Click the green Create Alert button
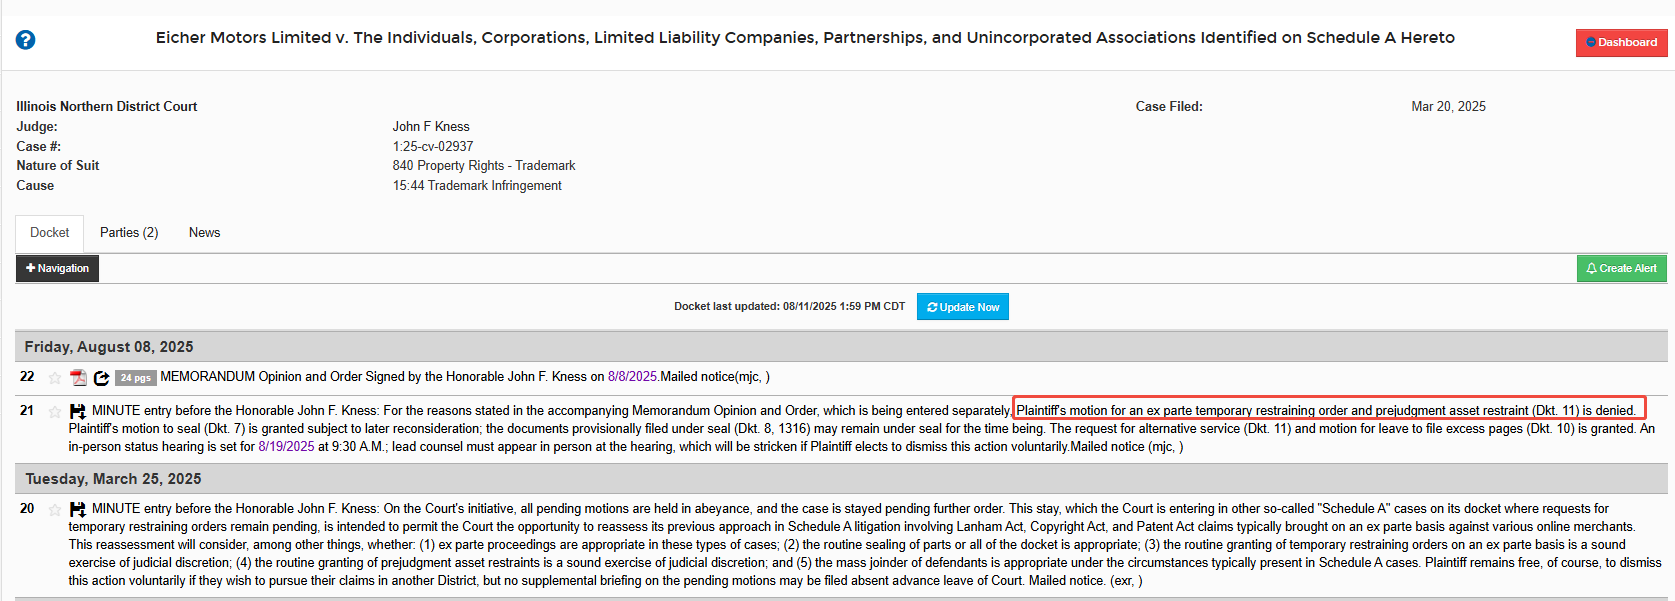This screenshot has width=1675, height=601. 1621,268
